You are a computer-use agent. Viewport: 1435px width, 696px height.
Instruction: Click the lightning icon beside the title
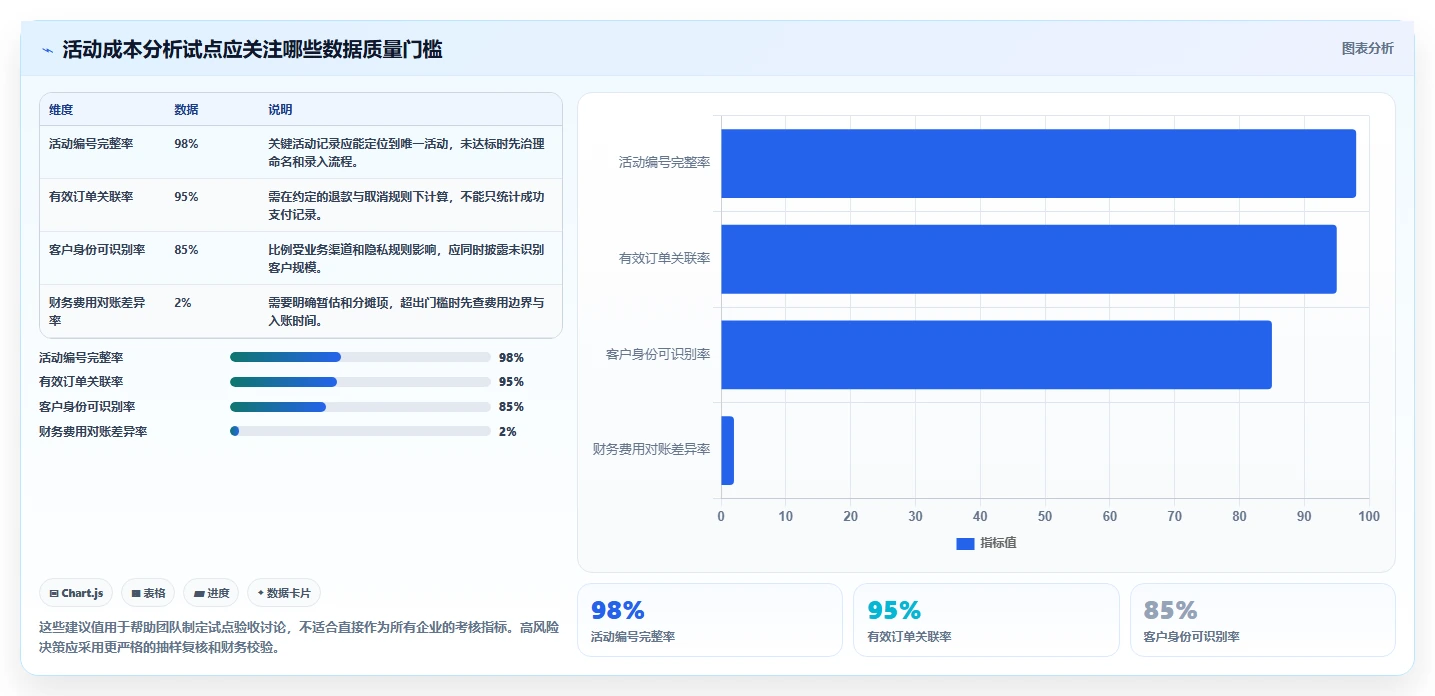click(x=47, y=50)
